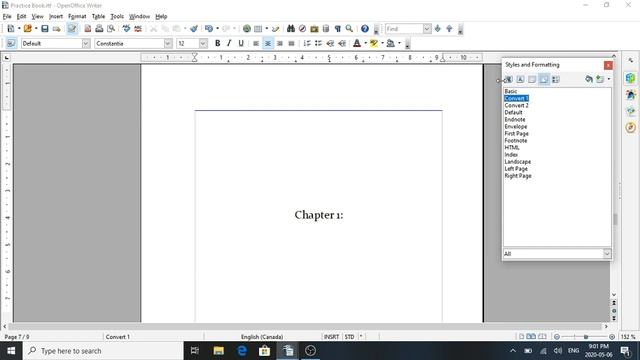Align text left
This screenshot has height=360, width=640.
[256, 43]
